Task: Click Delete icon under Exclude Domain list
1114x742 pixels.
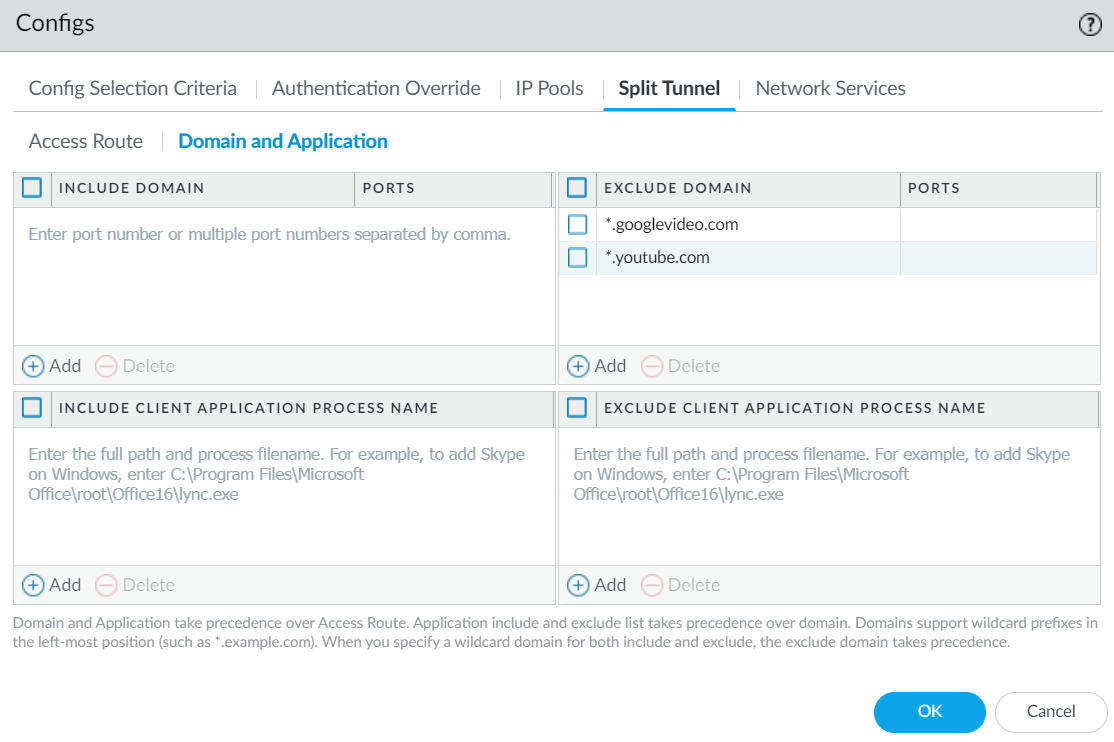Action: coord(651,366)
